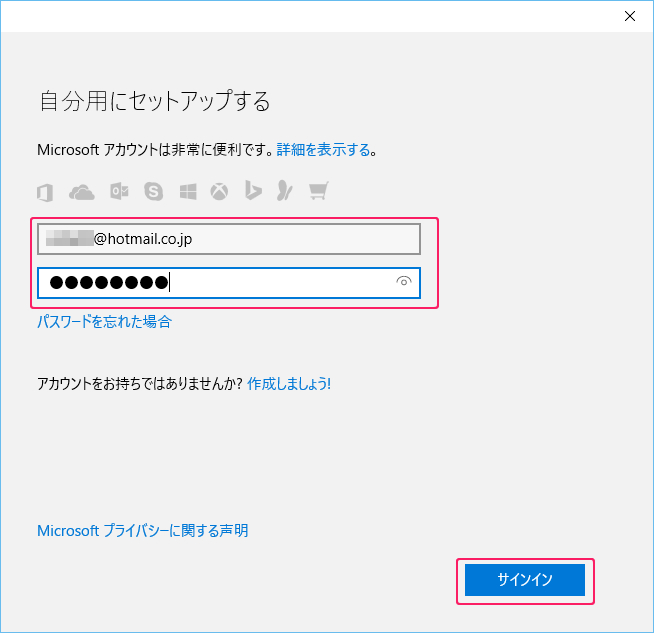Open Microsoft プライバシーに関する声明 link
Screen dimensions: 654x633
coord(143,531)
